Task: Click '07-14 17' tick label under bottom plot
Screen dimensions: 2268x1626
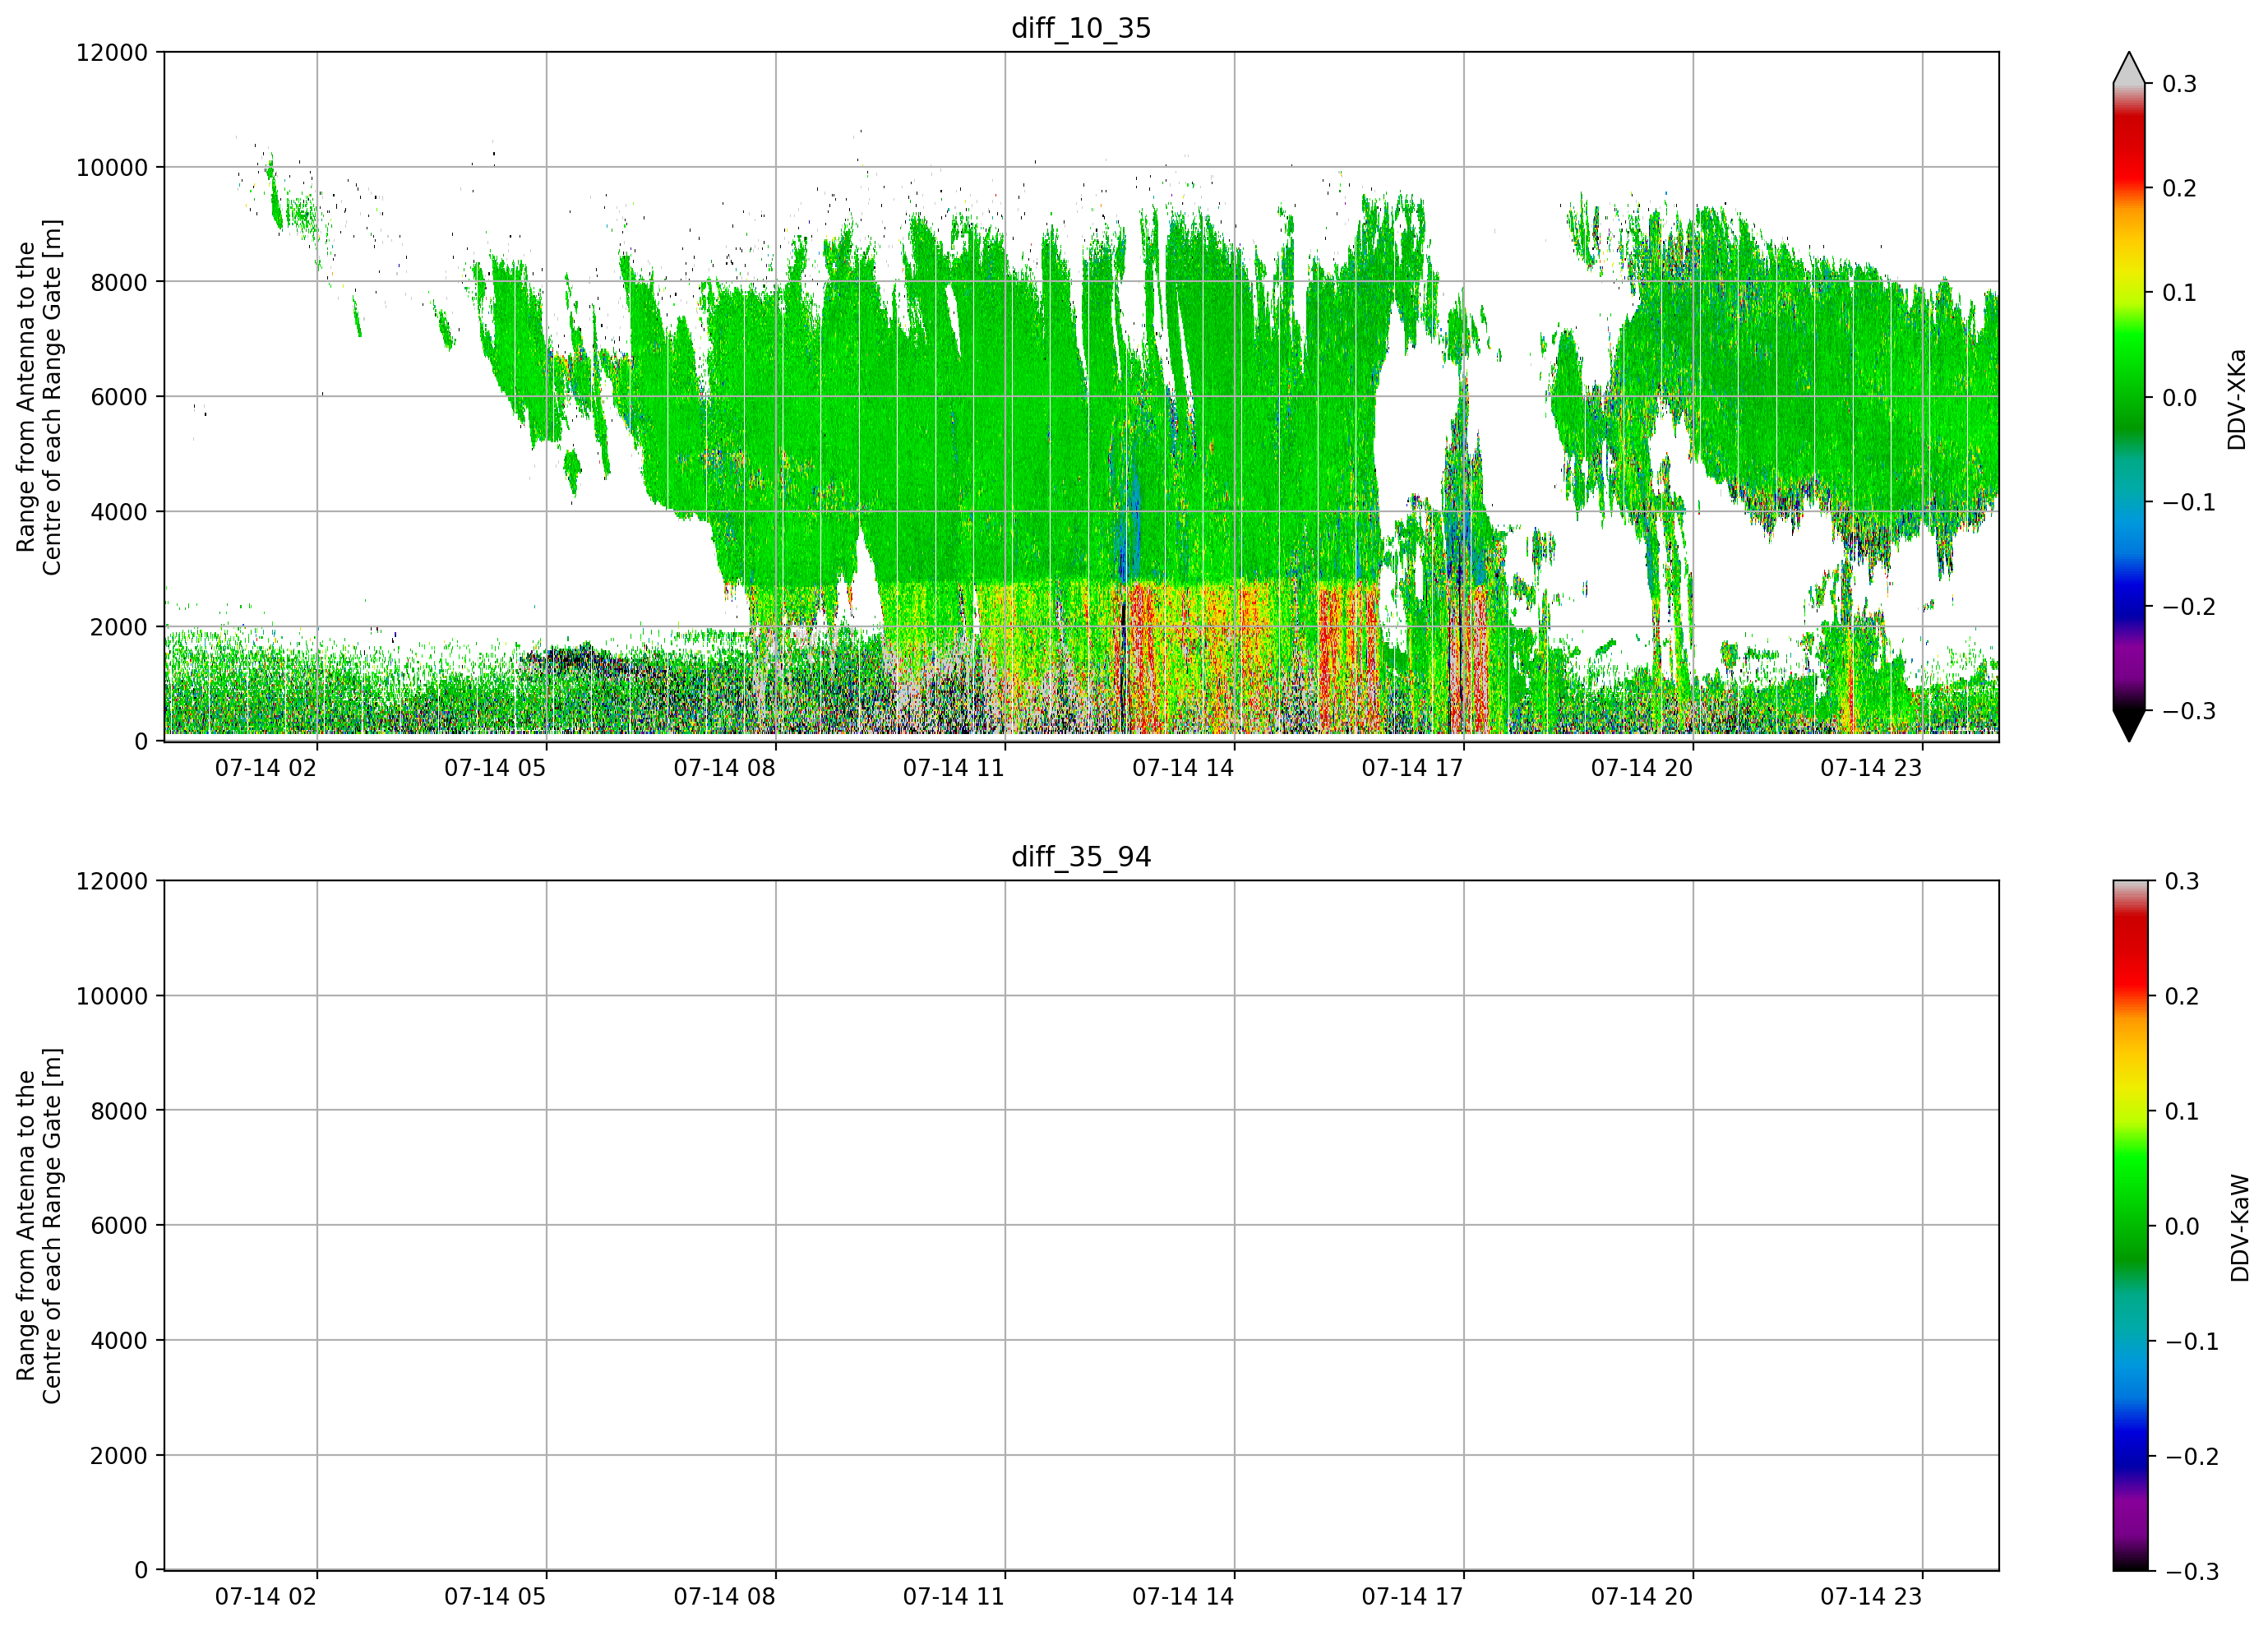Action: click(x=1413, y=1597)
